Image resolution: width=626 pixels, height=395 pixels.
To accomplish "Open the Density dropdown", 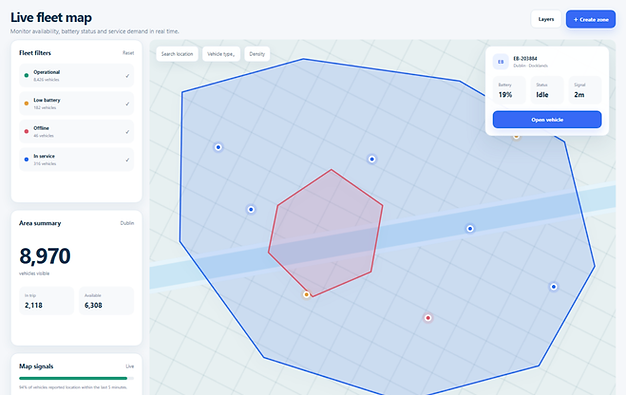I will click(x=257, y=54).
